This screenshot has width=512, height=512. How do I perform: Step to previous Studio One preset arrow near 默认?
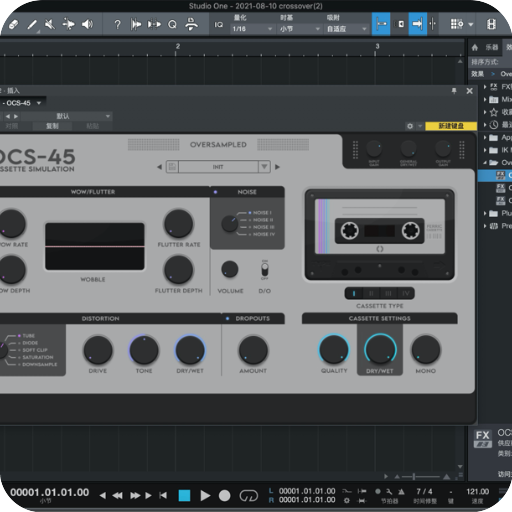[x=7, y=116]
